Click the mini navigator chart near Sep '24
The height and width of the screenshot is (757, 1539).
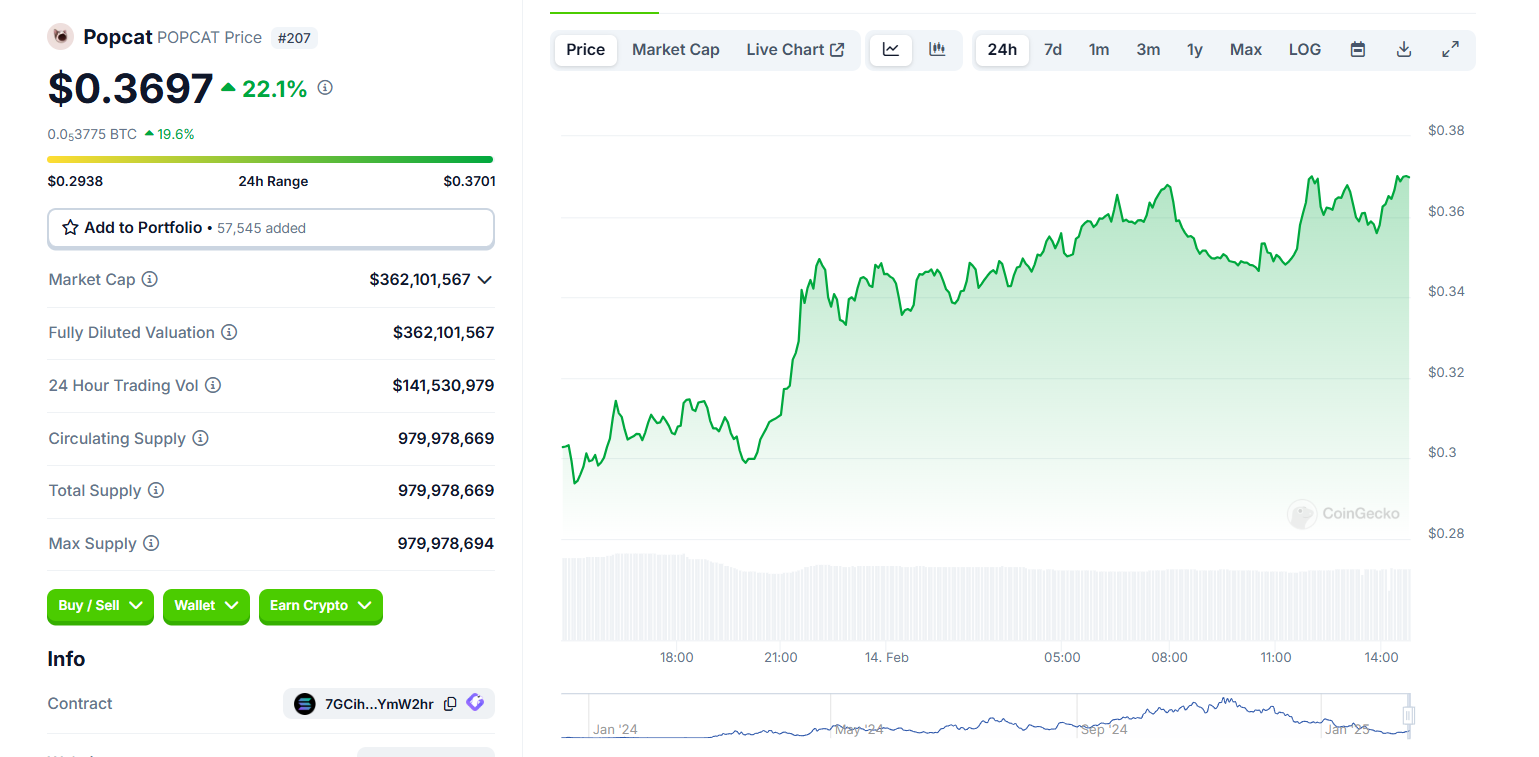click(x=1104, y=716)
